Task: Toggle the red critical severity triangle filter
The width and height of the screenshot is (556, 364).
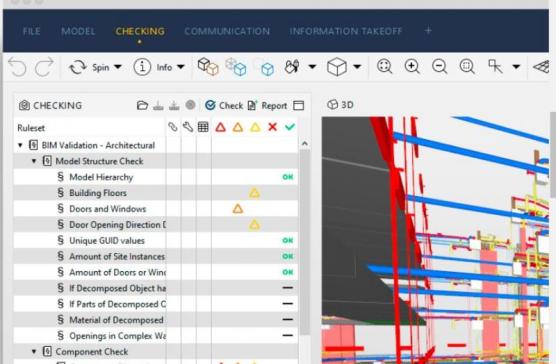Action: (x=221, y=127)
